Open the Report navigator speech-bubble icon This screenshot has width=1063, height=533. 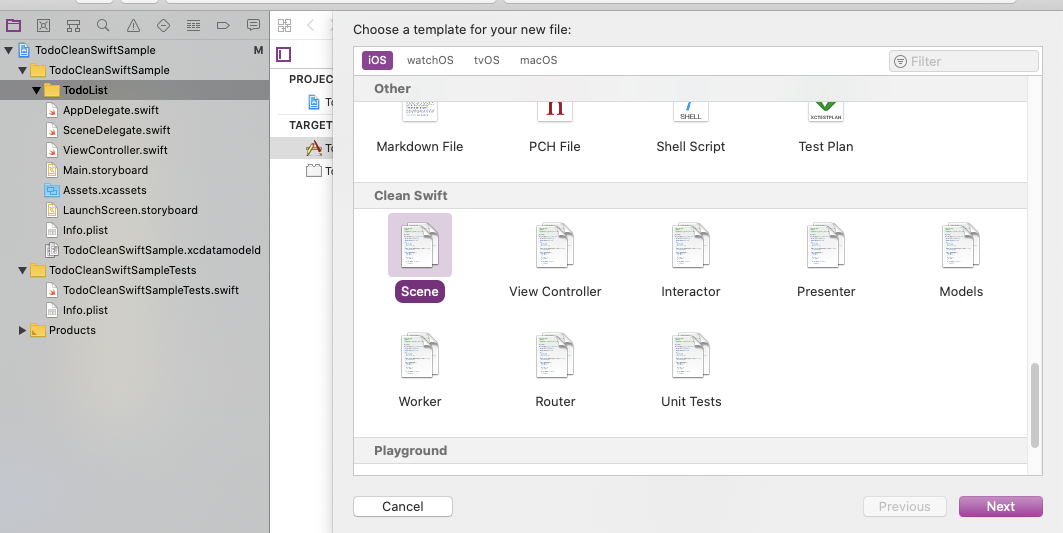[254, 26]
